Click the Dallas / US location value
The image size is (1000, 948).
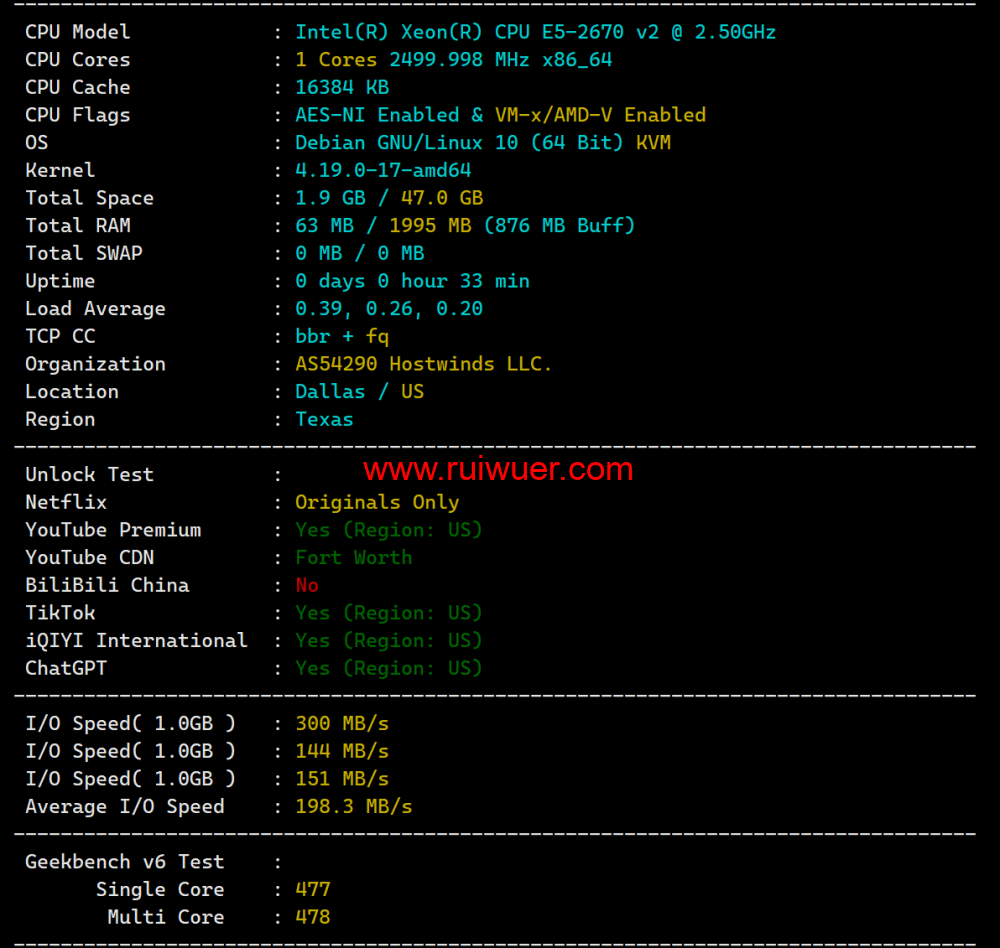pyautogui.click(x=359, y=392)
